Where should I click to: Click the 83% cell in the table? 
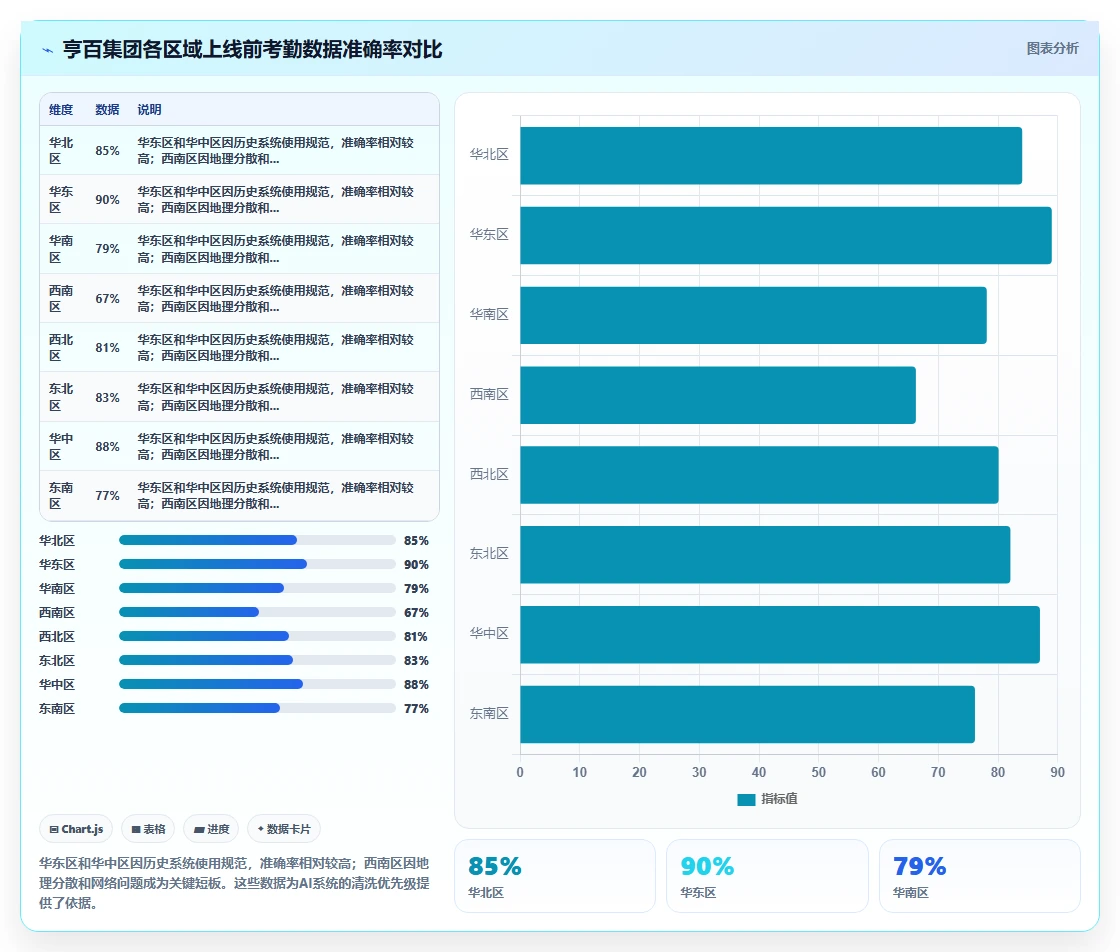(107, 398)
